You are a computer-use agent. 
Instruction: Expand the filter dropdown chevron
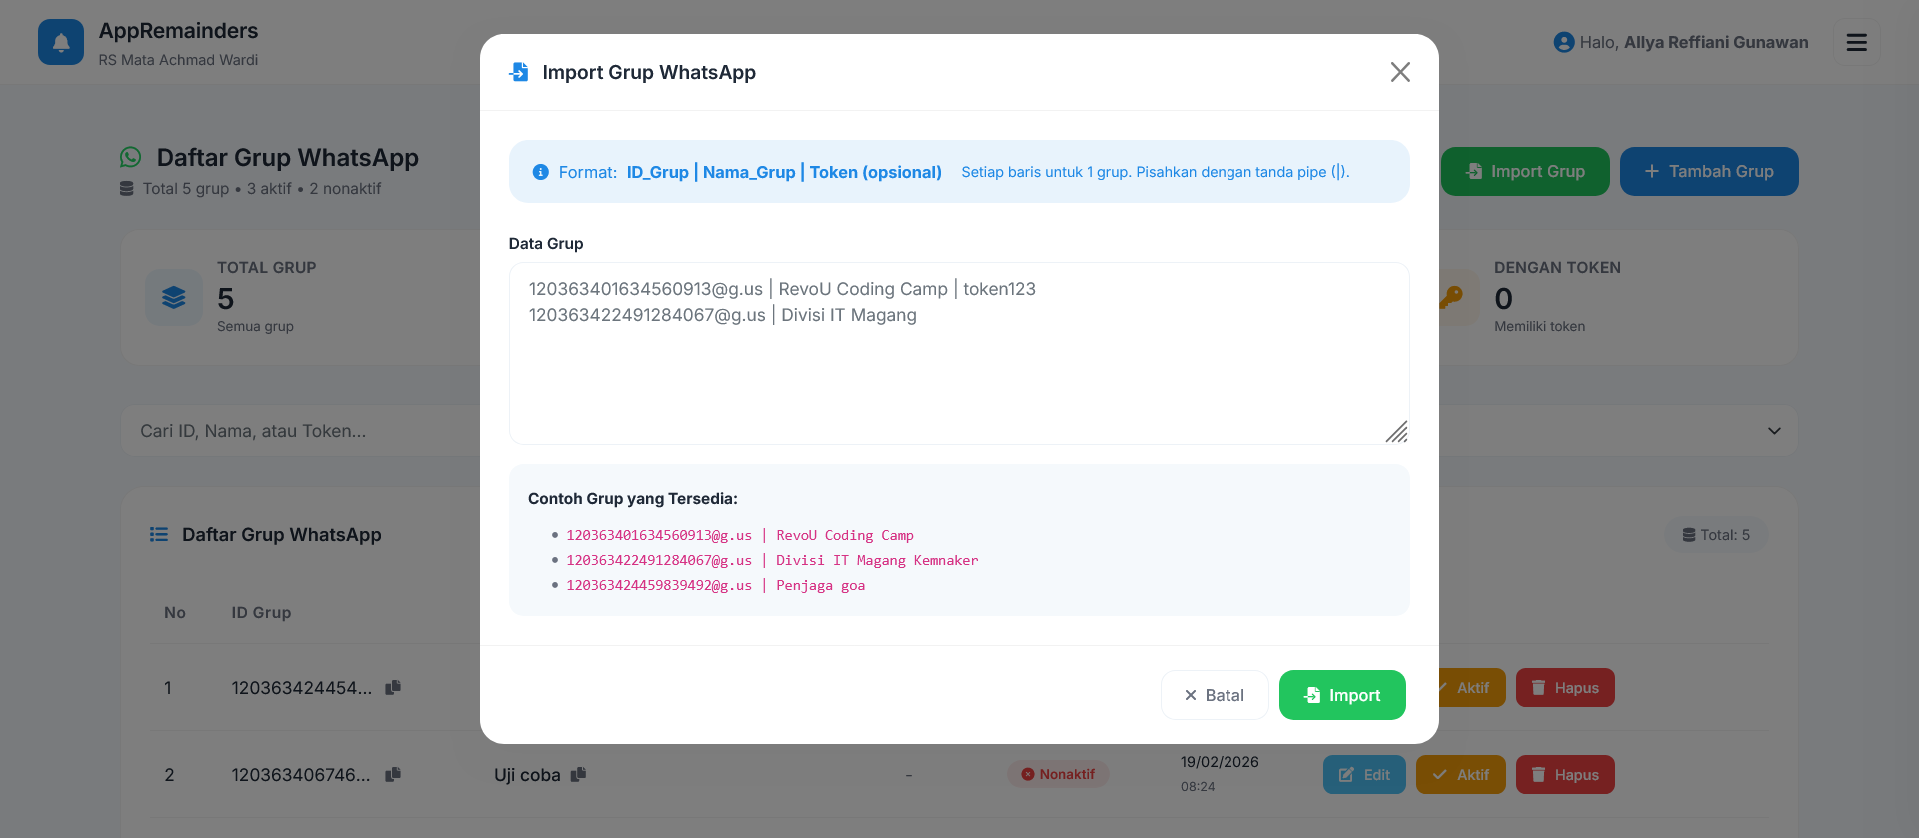[1774, 431]
